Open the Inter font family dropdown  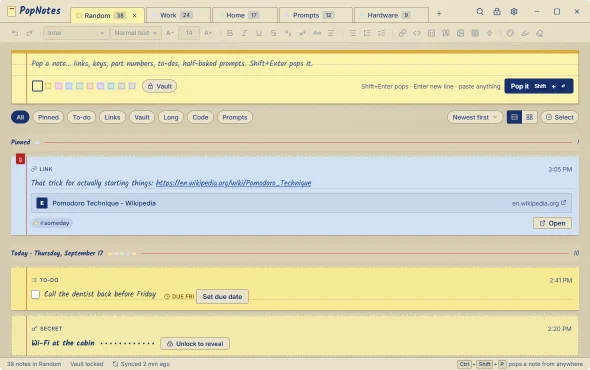coord(76,33)
